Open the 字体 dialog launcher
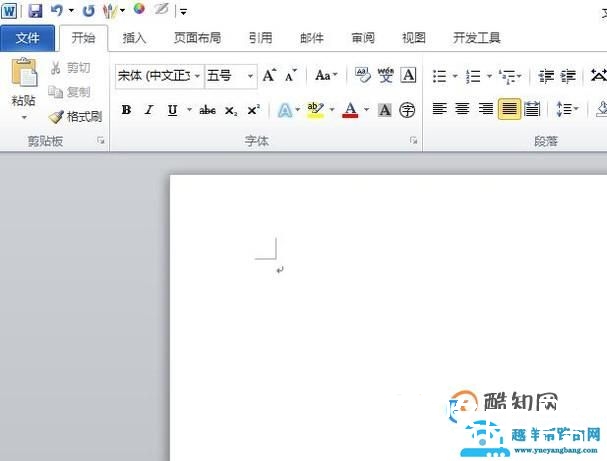Screen dimensions: 607x461 pos(413,140)
